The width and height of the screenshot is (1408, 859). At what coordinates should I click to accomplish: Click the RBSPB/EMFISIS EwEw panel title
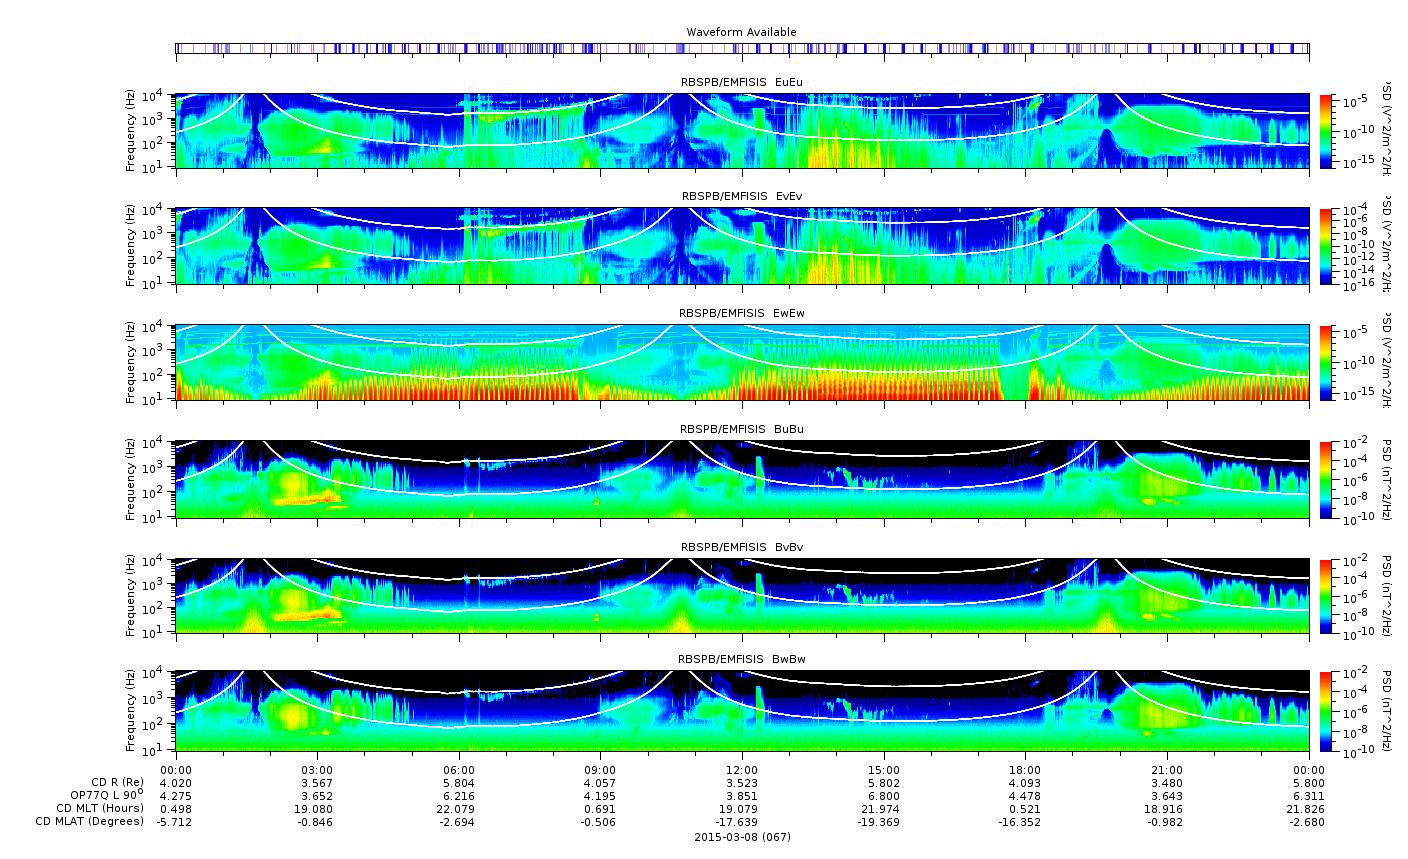click(x=742, y=313)
